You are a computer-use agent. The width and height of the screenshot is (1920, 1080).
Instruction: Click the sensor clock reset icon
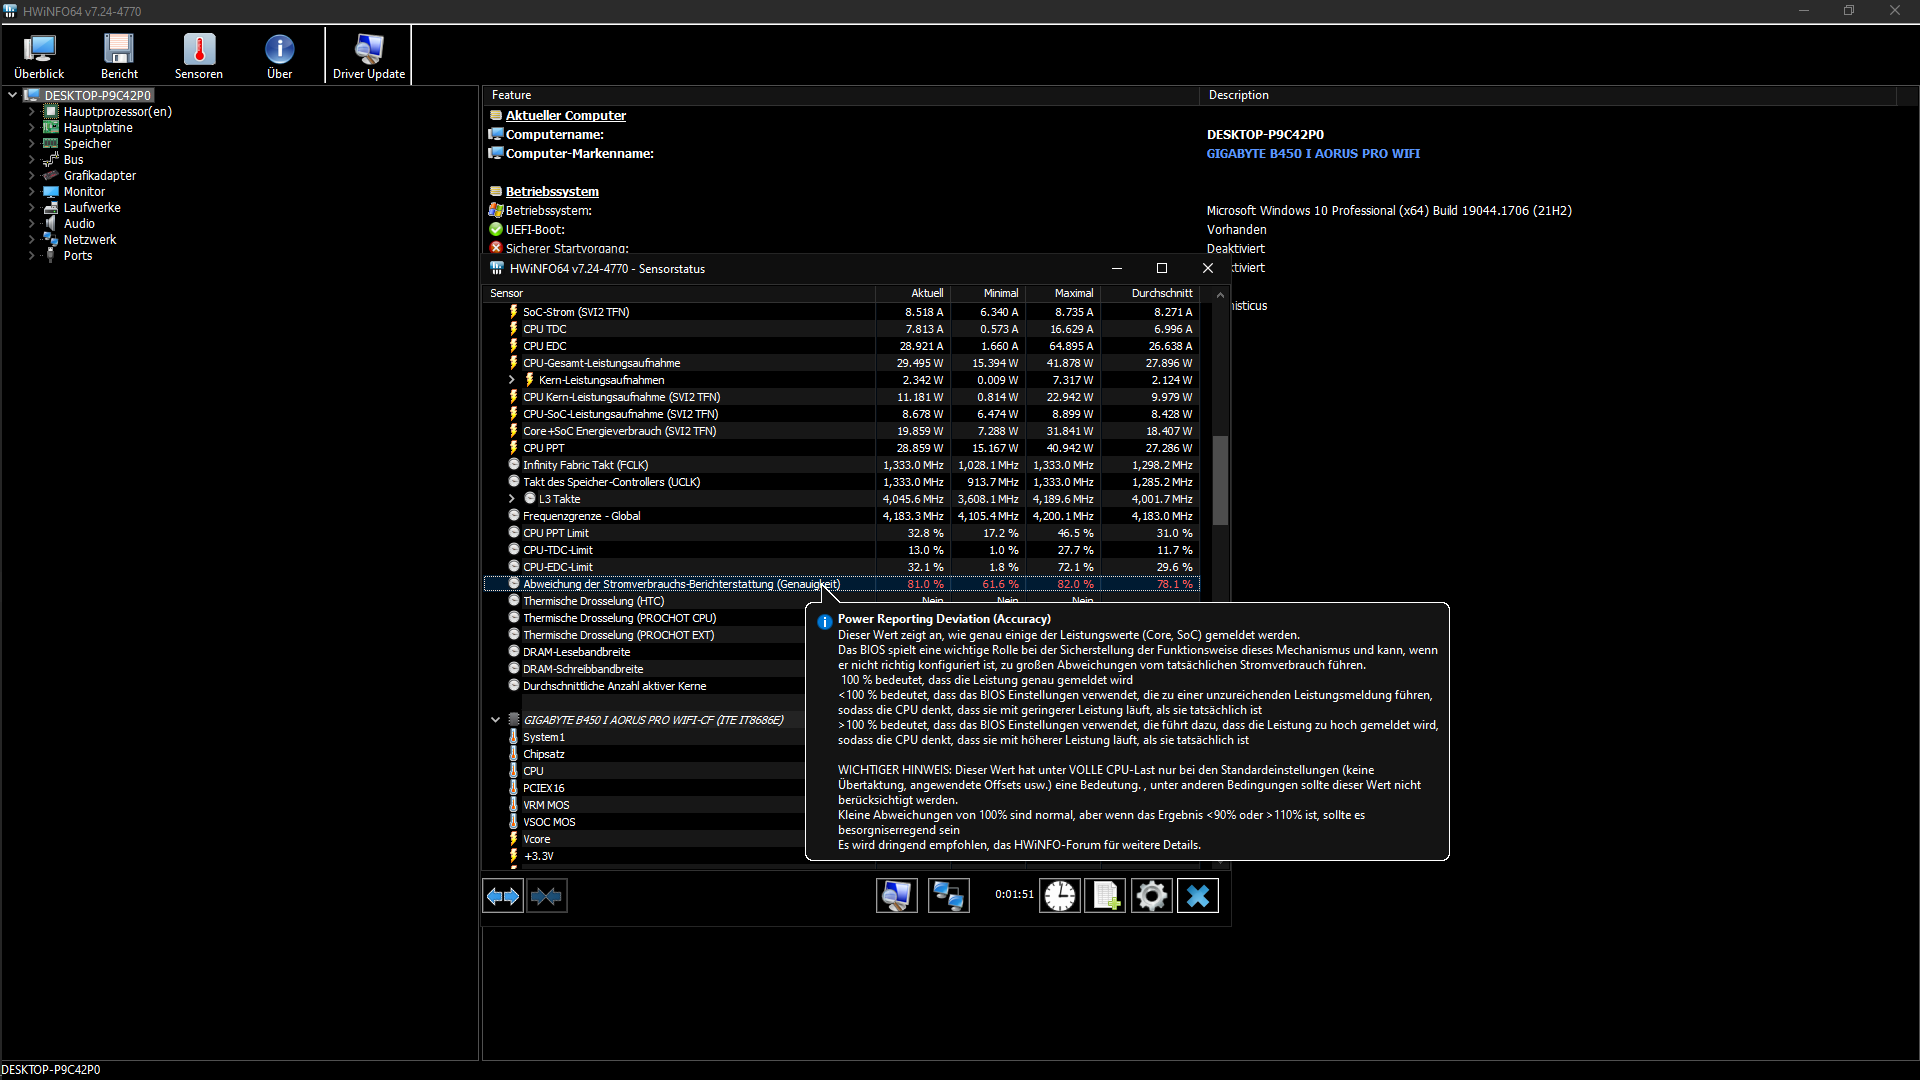(1059, 896)
